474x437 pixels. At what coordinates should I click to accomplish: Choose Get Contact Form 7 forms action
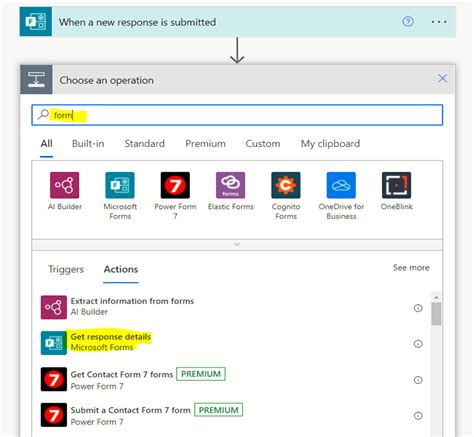click(x=122, y=375)
